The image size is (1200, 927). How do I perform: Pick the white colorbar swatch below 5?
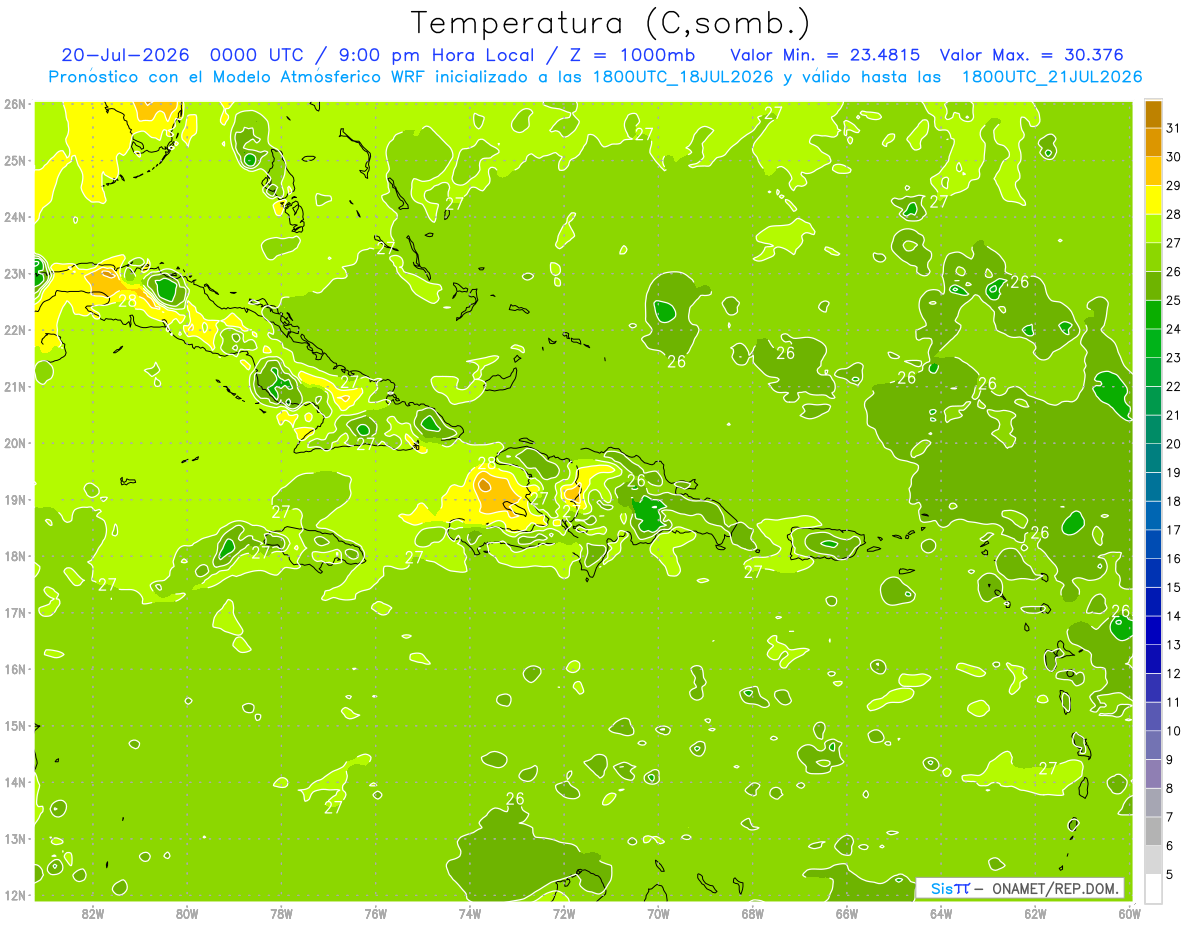(x=1153, y=888)
